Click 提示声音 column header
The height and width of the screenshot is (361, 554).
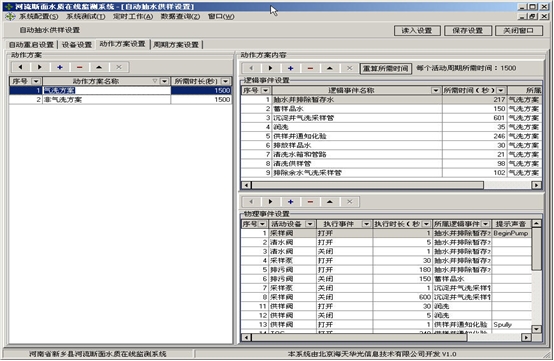pos(511,224)
